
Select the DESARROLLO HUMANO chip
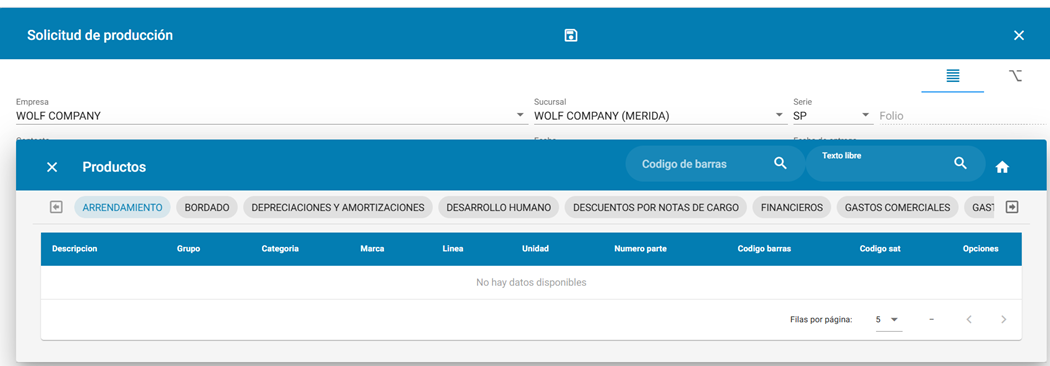point(498,207)
